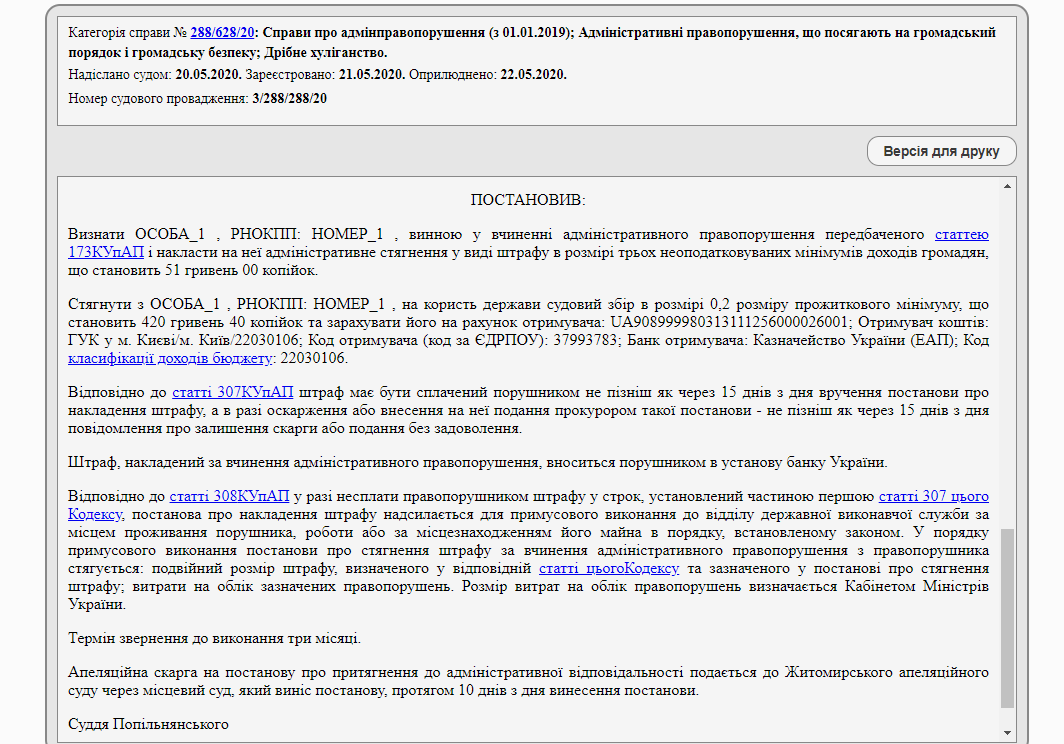The width and height of the screenshot is (1064, 744).
Task: Click the ЄДРПОУ code 37993783
Action: point(588,340)
